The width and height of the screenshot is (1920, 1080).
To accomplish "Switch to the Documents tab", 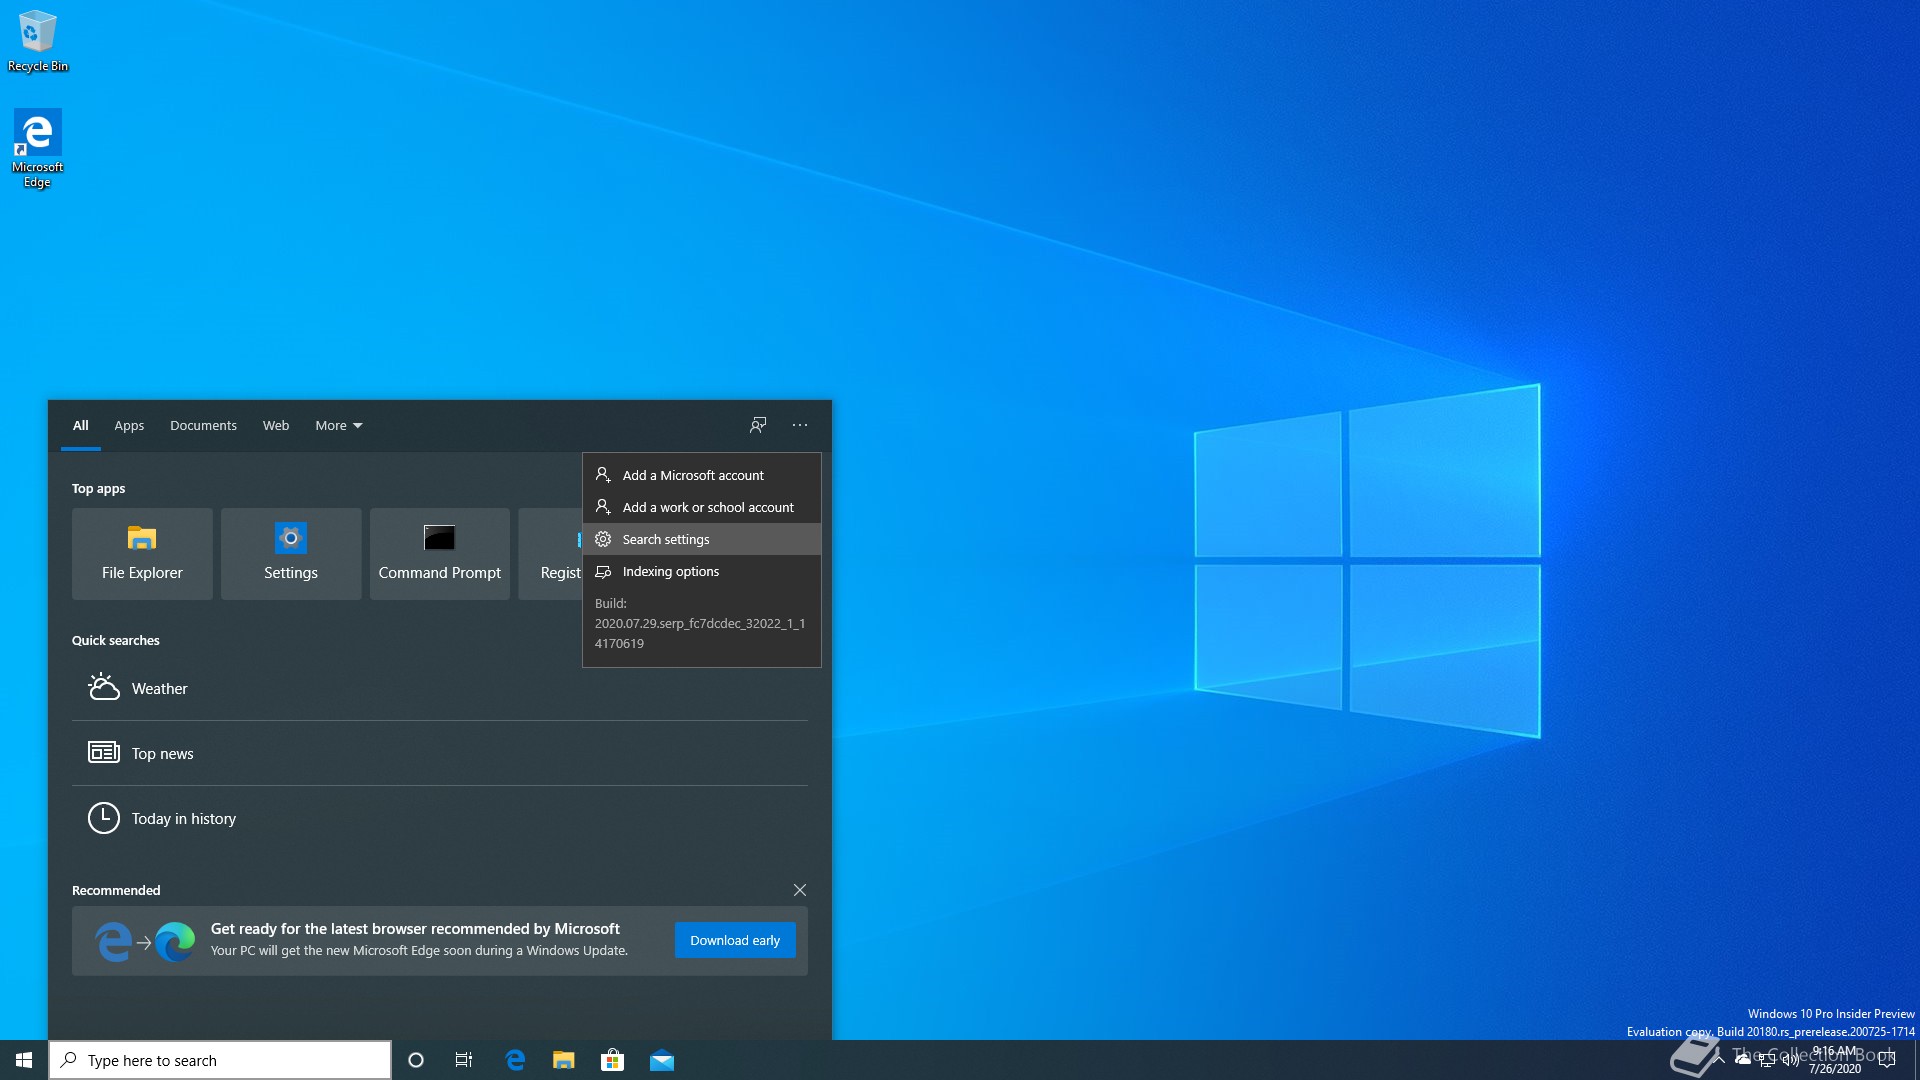I will [x=203, y=425].
